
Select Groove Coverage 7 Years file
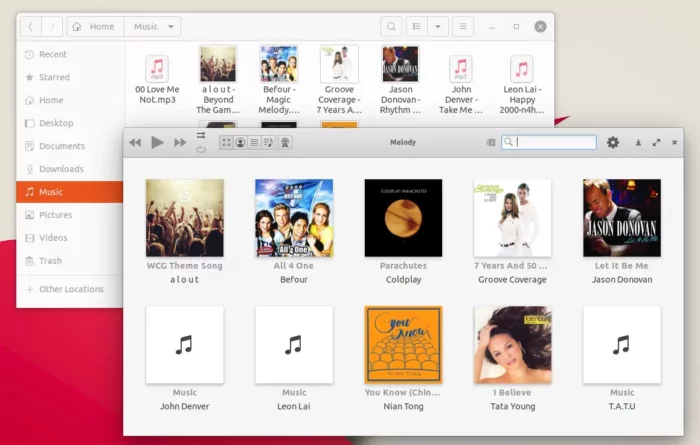point(339,79)
